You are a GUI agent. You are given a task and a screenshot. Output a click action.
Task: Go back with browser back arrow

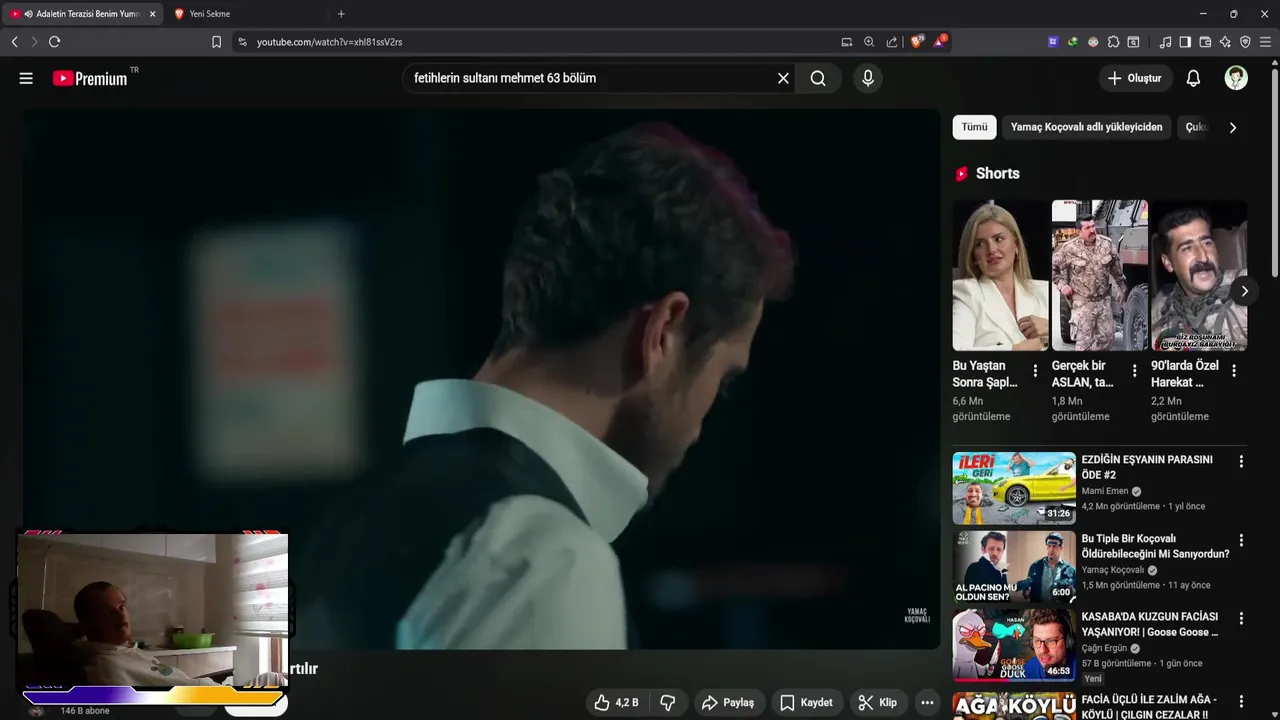coord(14,42)
